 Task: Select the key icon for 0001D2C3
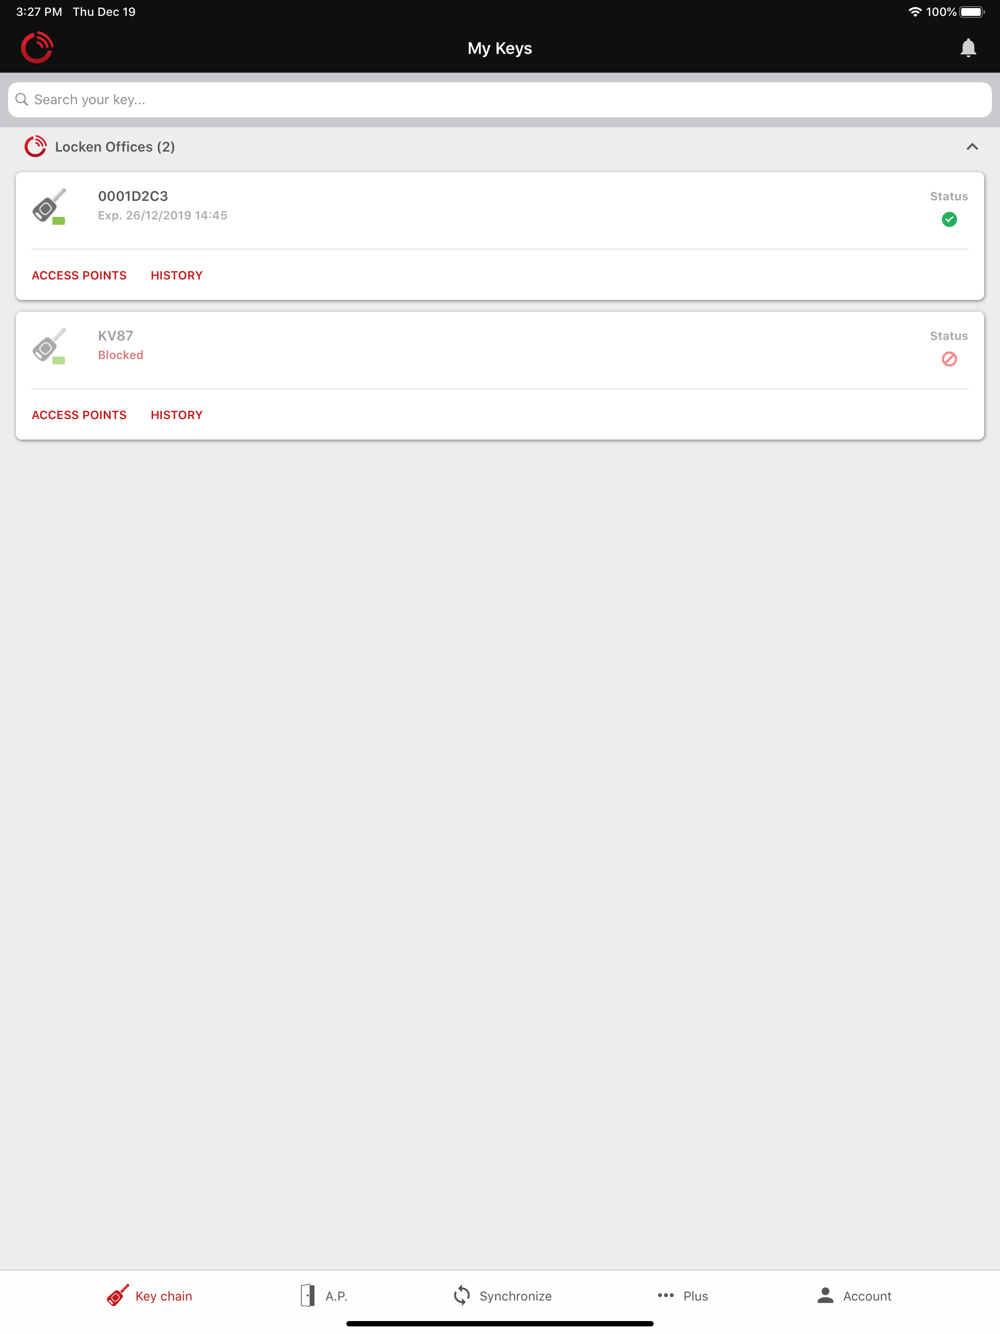point(49,207)
